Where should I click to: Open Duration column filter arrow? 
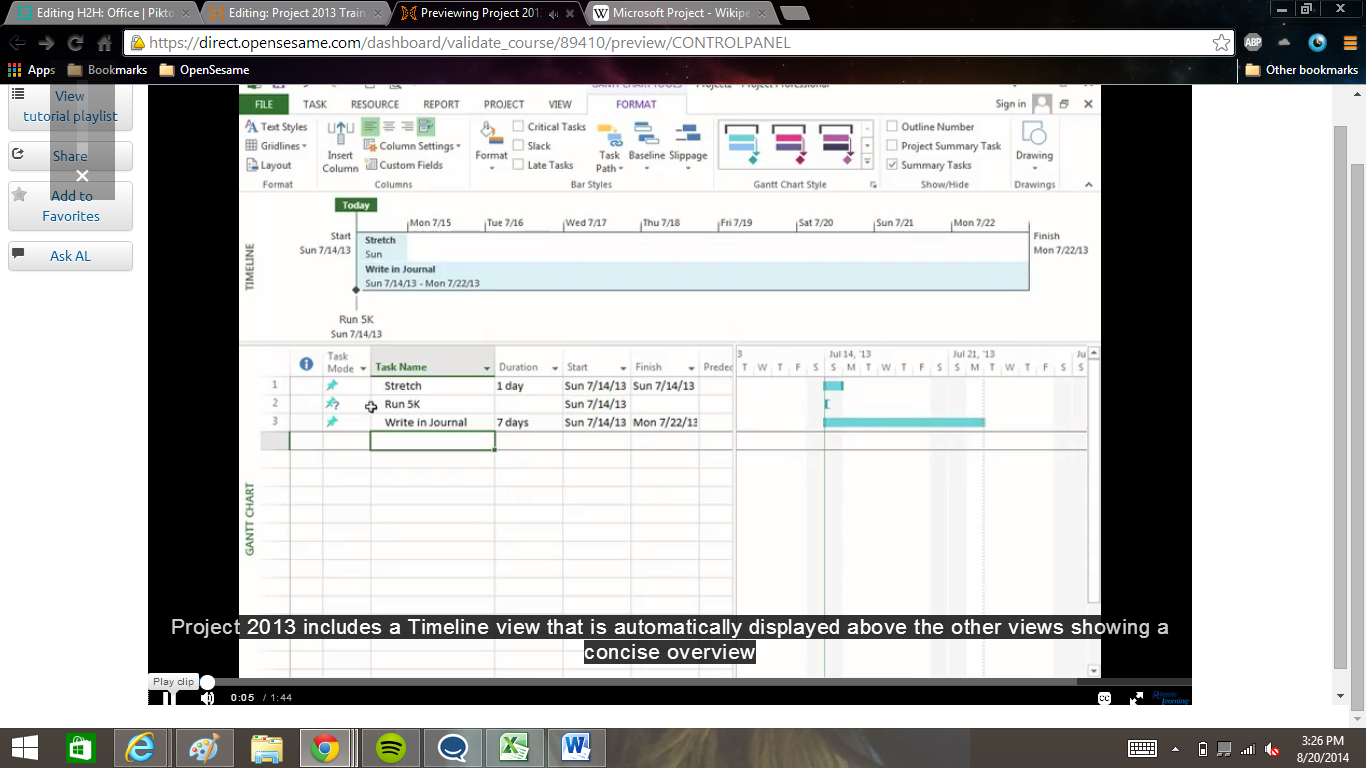(555, 368)
